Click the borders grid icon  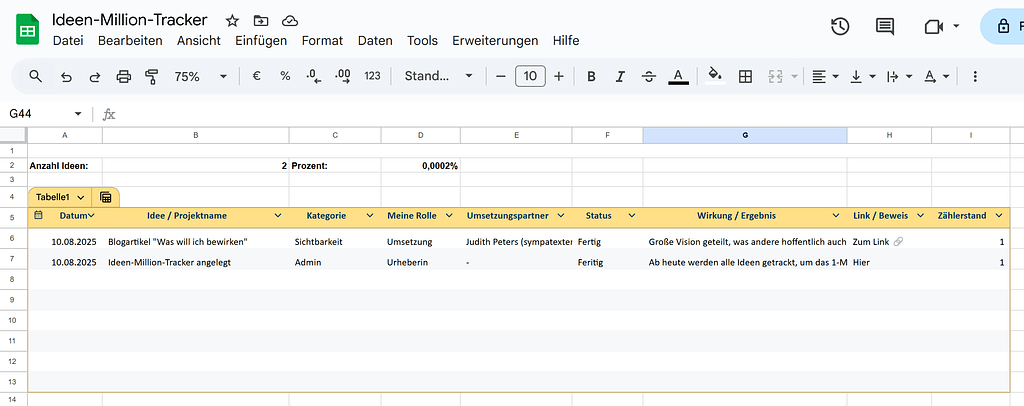[745, 76]
